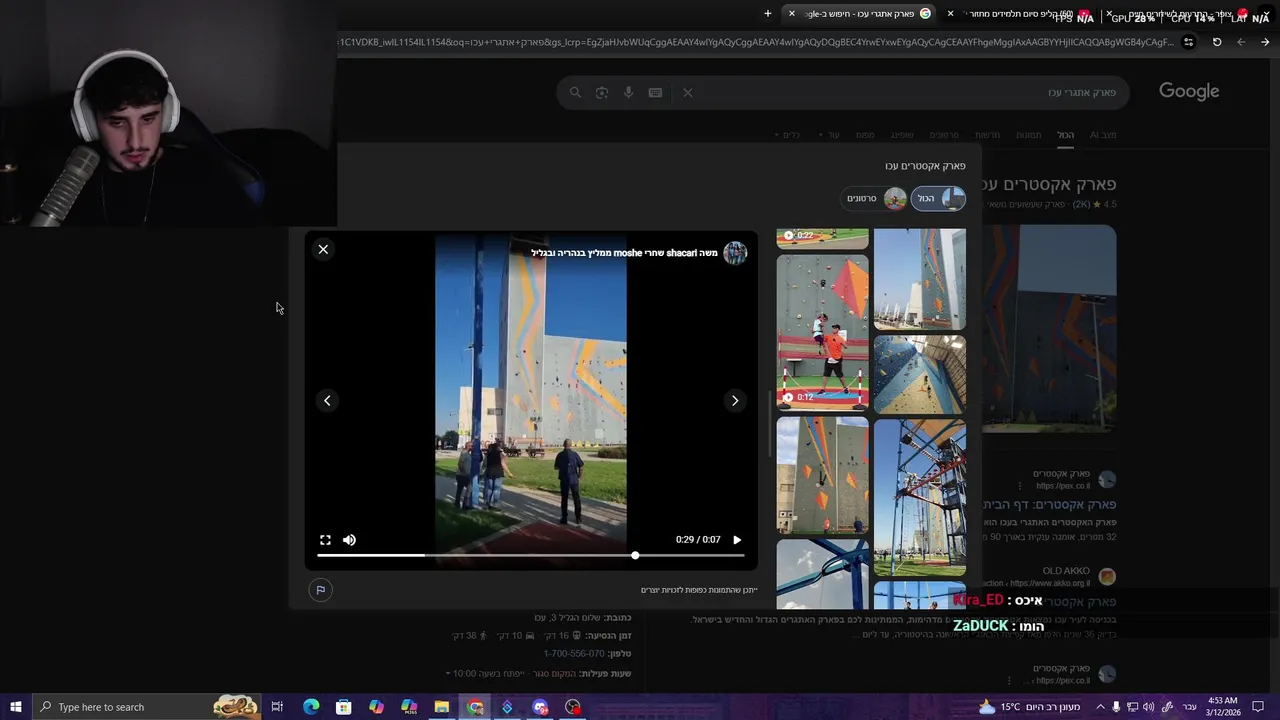Image resolution: width=1280 pixels, height=720 pixels.
Task: Switch to the מצב AI search tab
Action: pyautogui.click(x=1102, y=135)
